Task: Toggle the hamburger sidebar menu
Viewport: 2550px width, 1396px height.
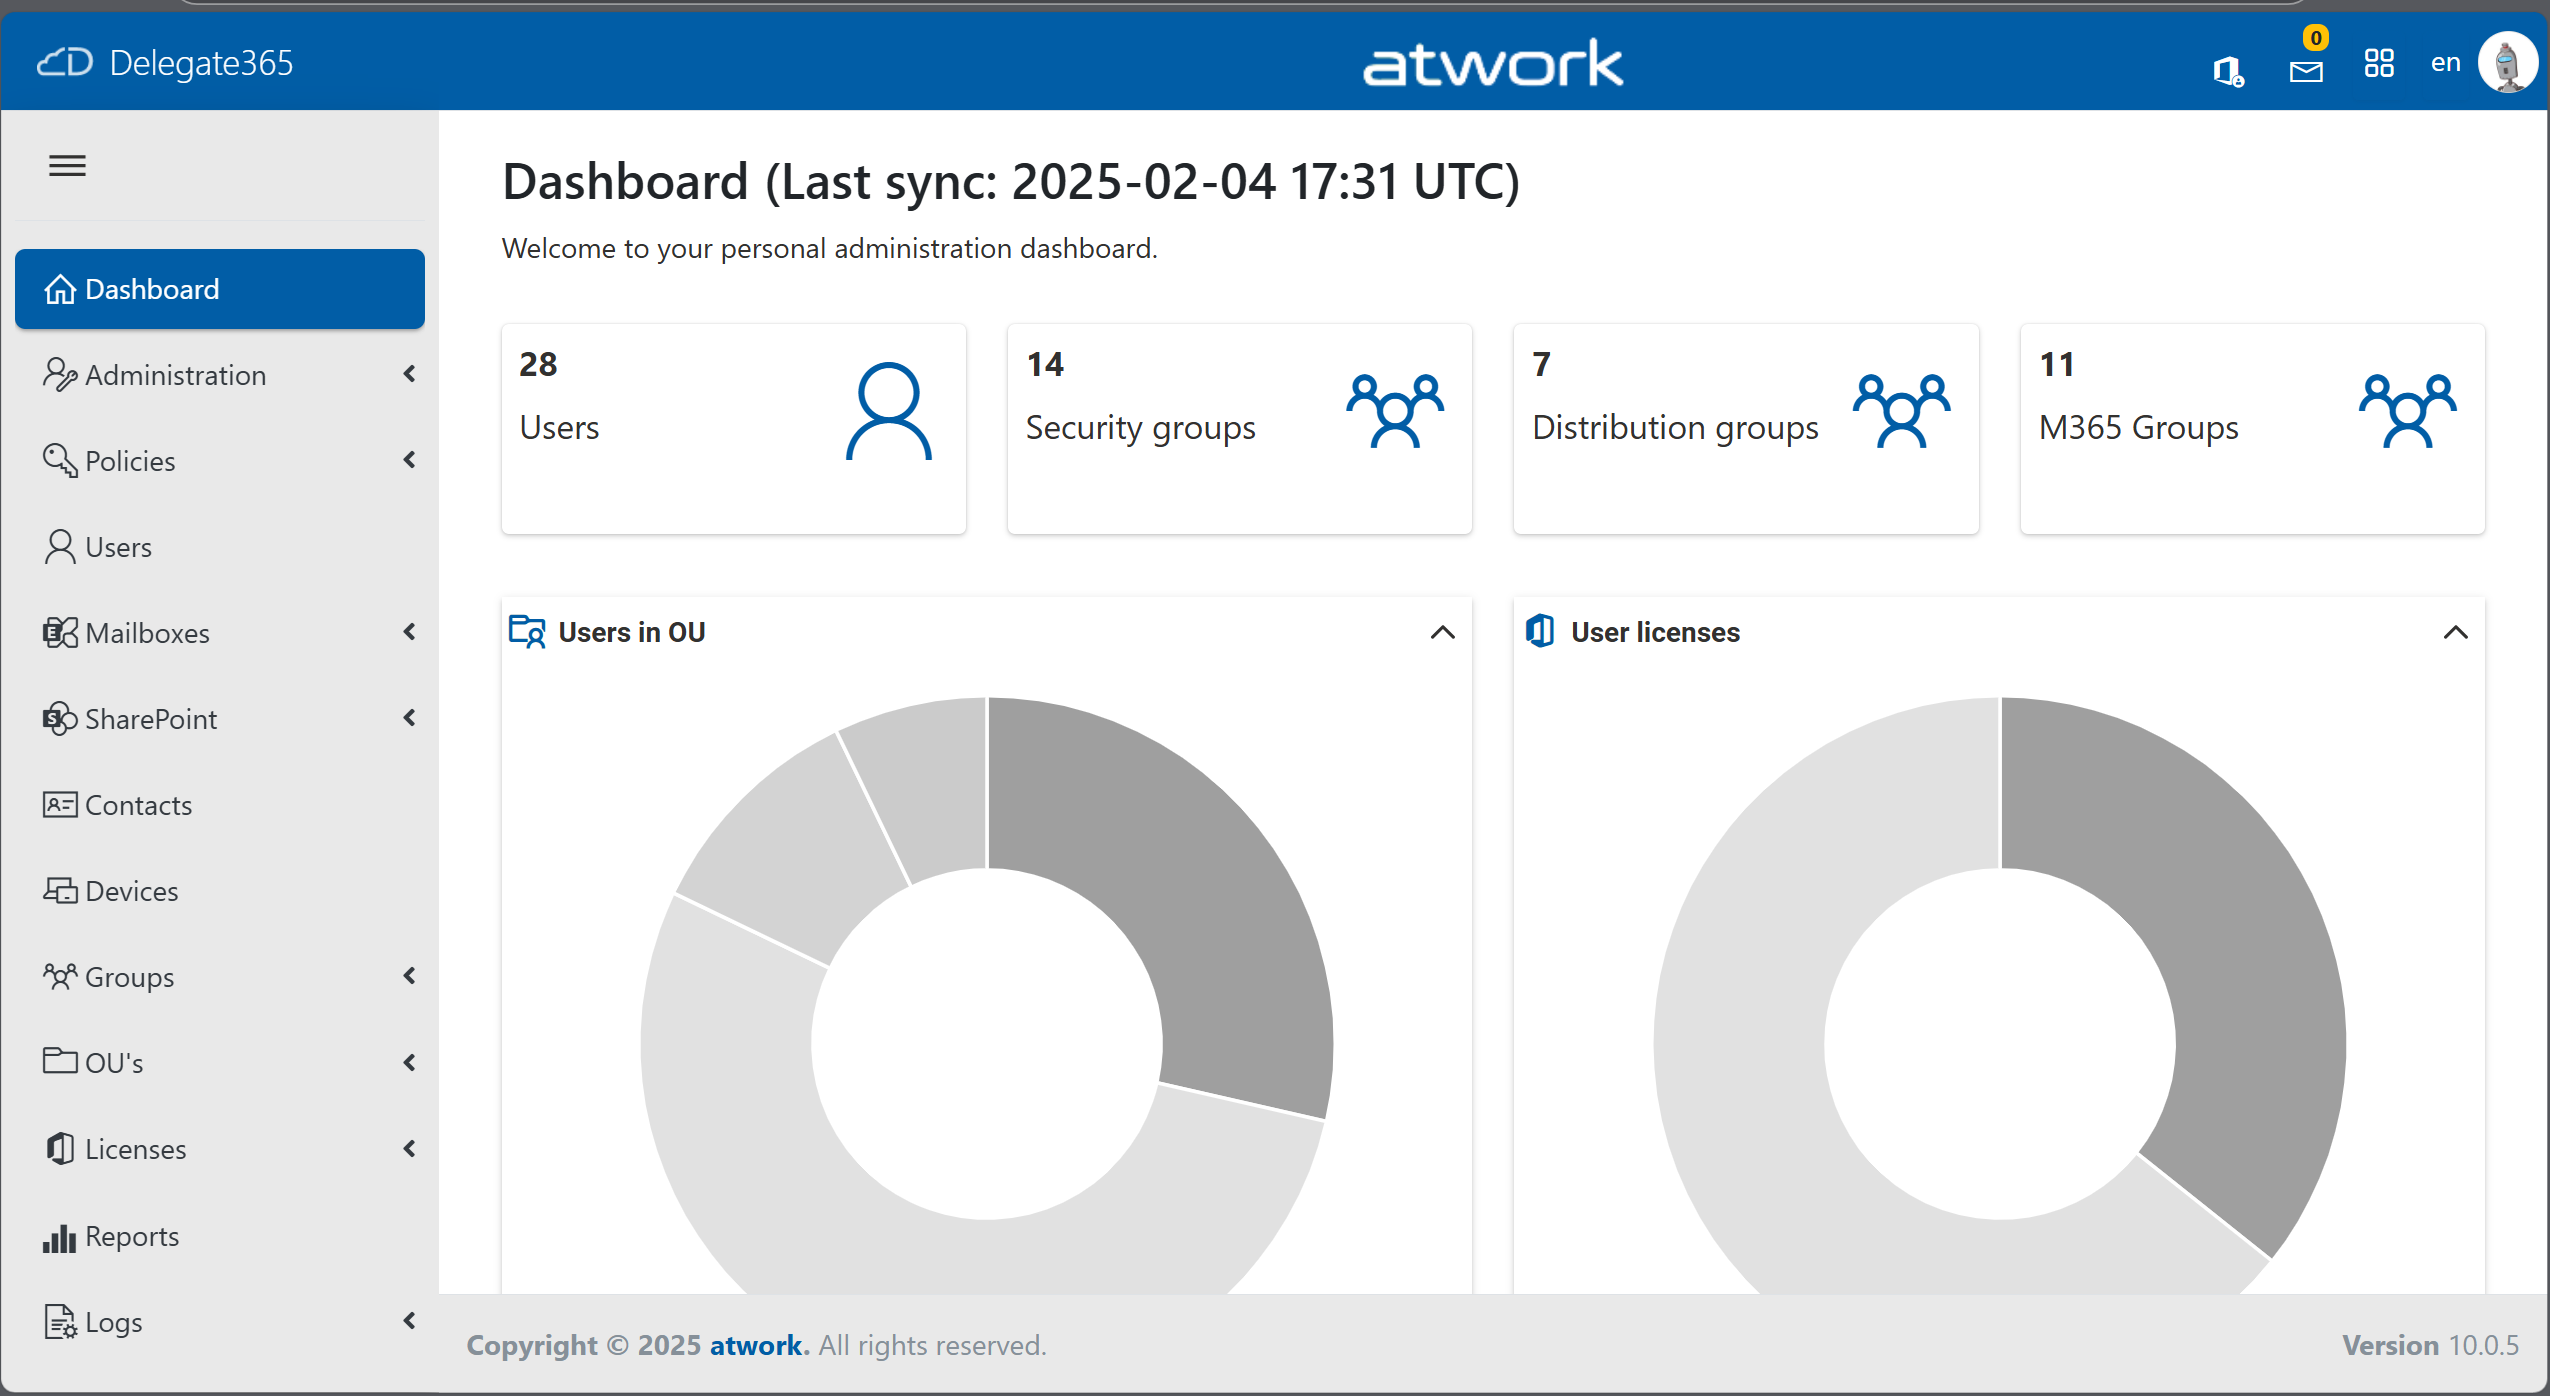Action: [67, 166]
